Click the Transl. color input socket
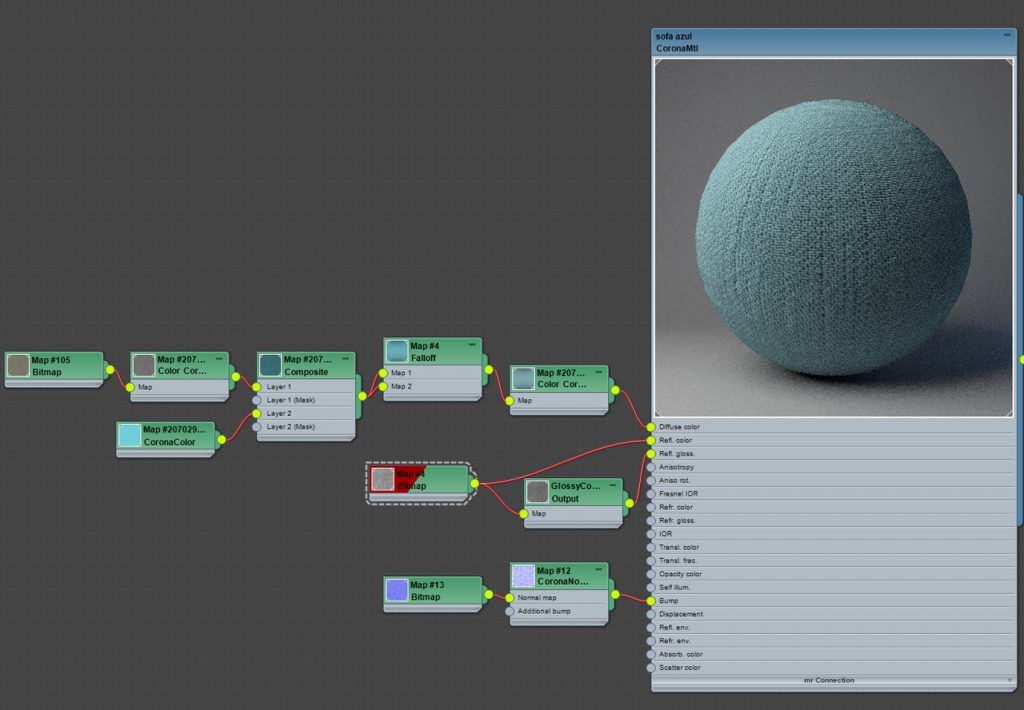 (x=650, y=548)
